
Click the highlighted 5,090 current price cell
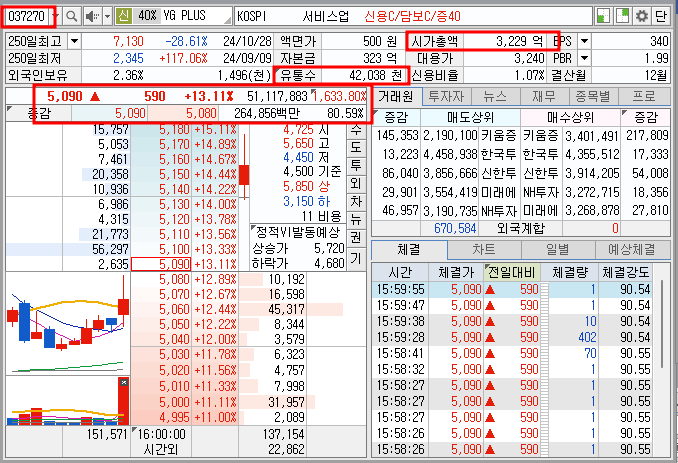[160, 264]
